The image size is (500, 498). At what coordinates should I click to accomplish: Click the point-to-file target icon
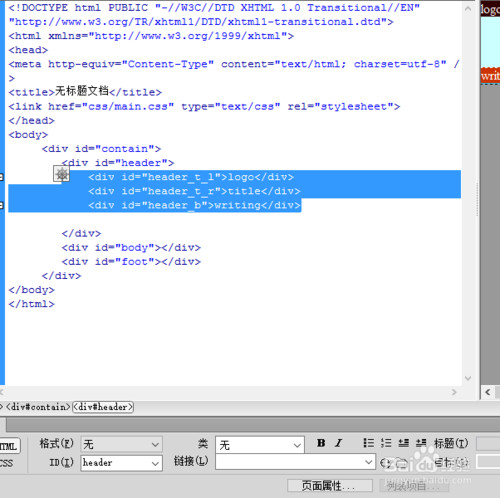pos(385,463)
